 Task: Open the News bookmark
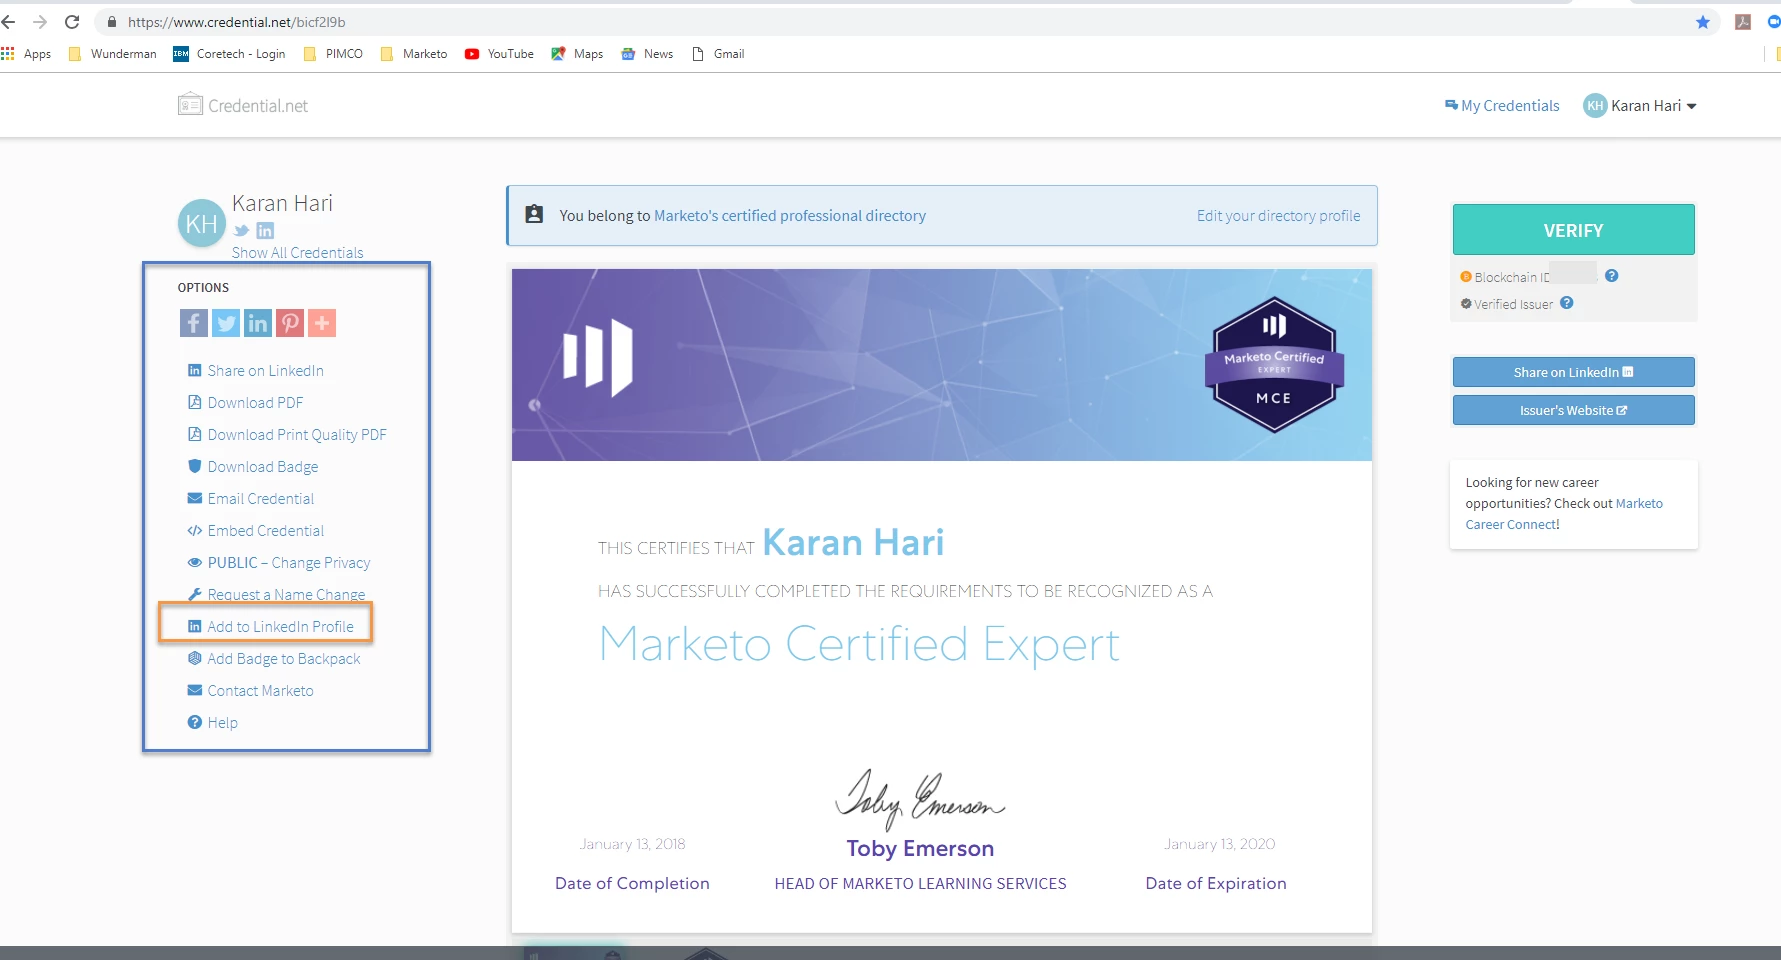(x=647, y=54)
